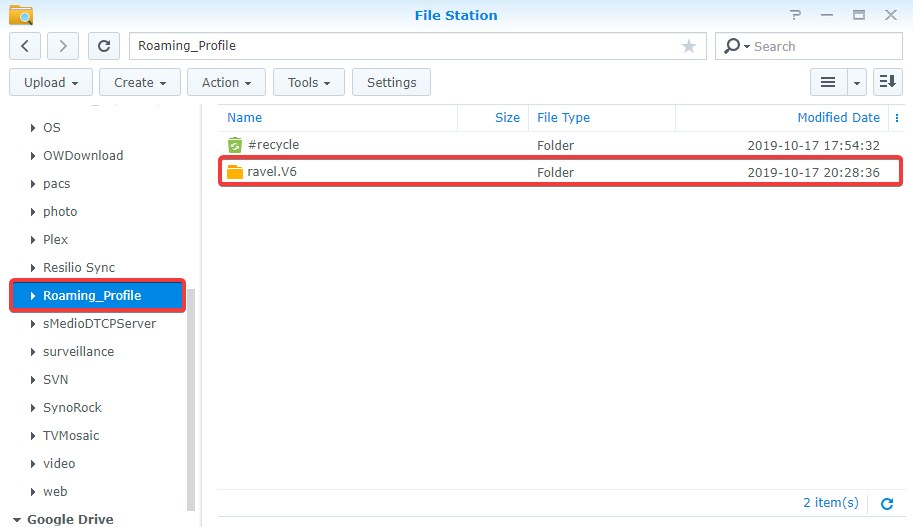Click the ravel.V6 folder icon
The height and width of the screenshot is (527, 913).
(x=235, y=172)
